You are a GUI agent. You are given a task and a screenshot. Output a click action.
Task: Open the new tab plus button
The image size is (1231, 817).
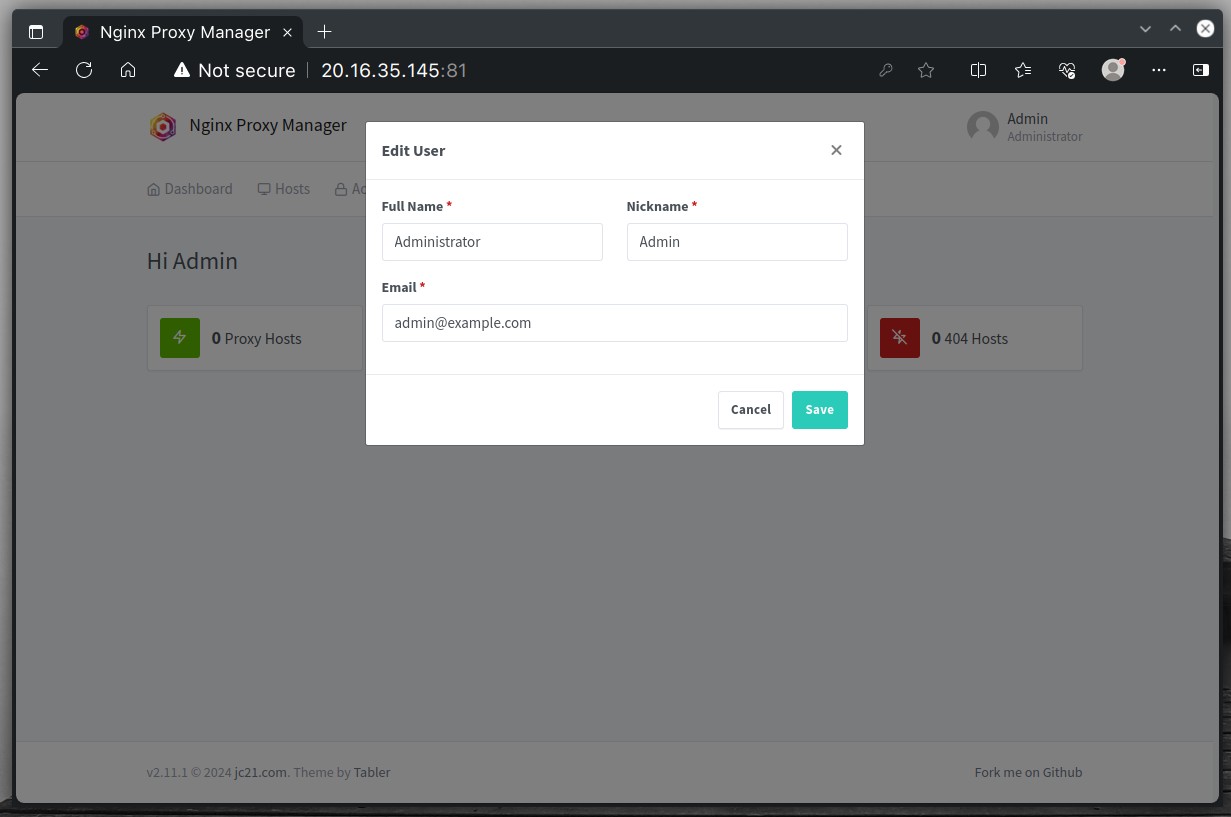click(324, 32)
